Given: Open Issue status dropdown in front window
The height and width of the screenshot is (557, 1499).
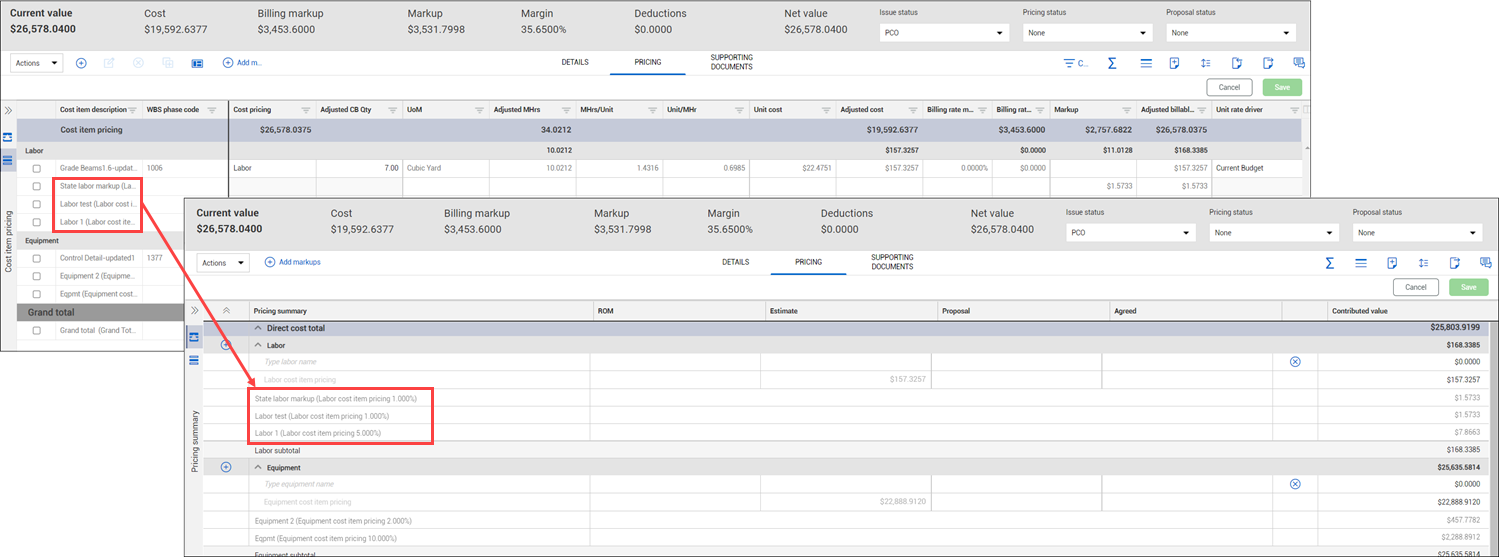Looking at the screenshot, I should pyautogui.click(x=1130, y=233).
